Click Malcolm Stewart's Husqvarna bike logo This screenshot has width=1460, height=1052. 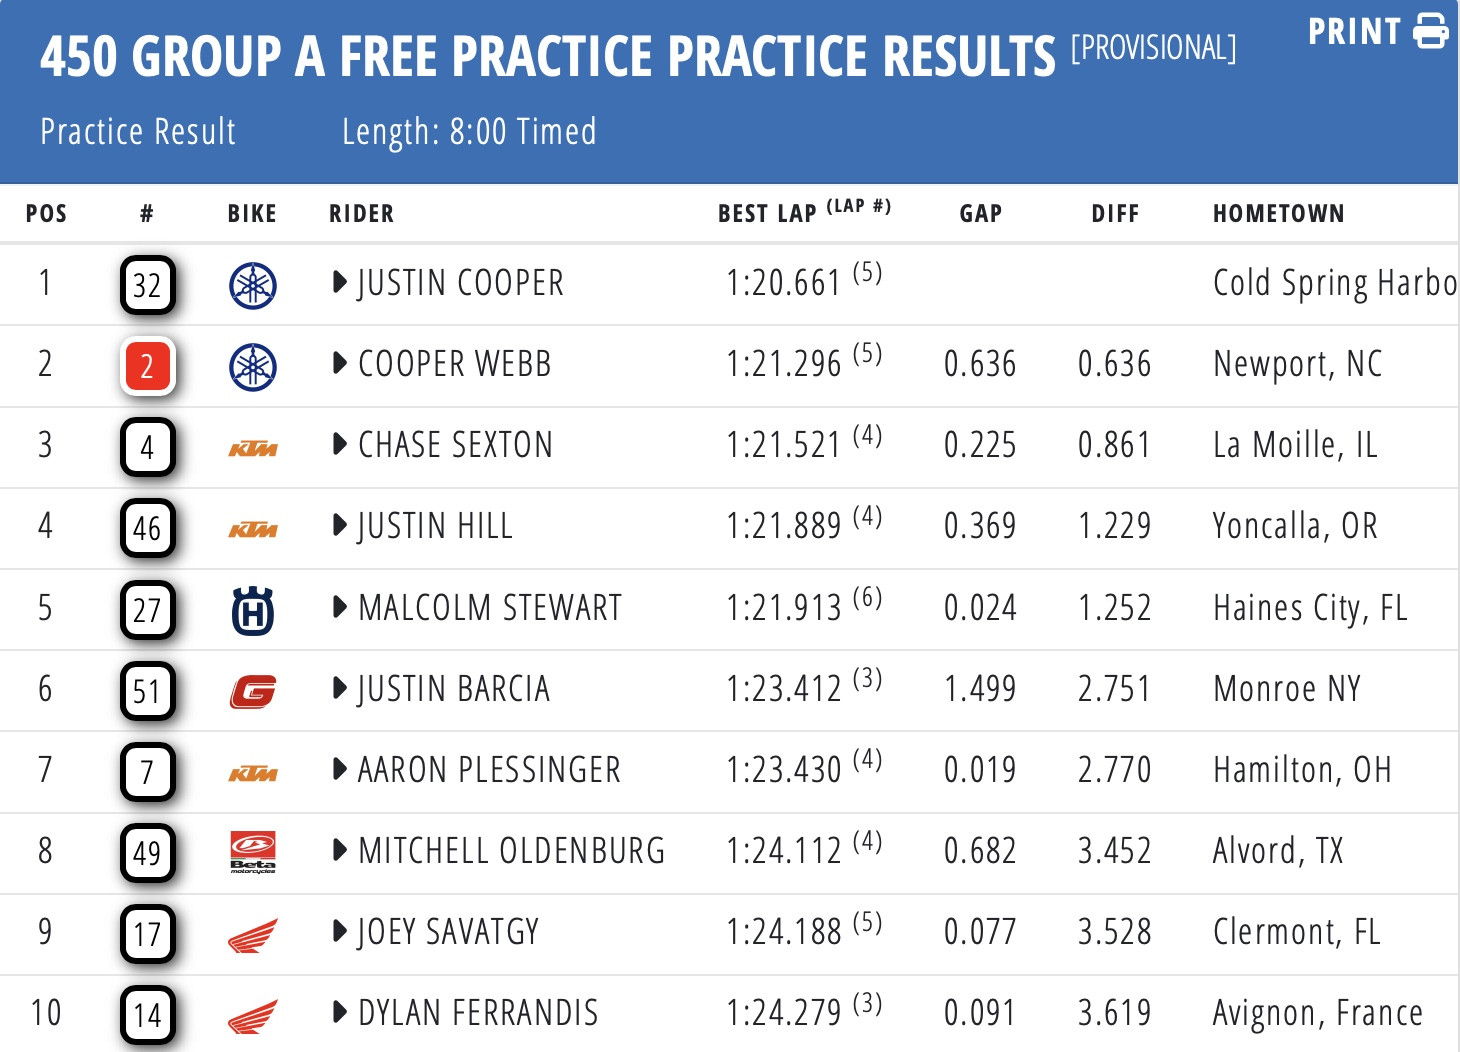coord(252,610)
